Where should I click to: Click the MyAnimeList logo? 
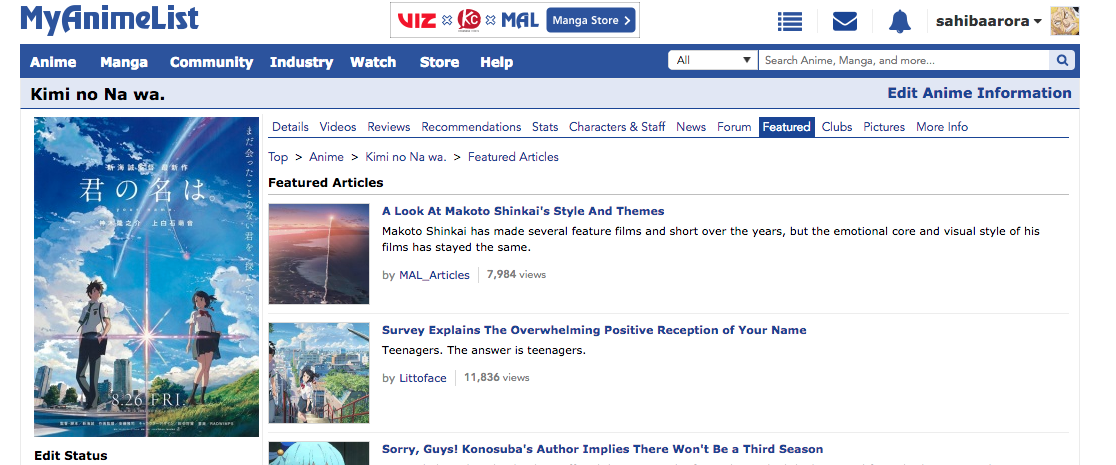pos(109,19)
